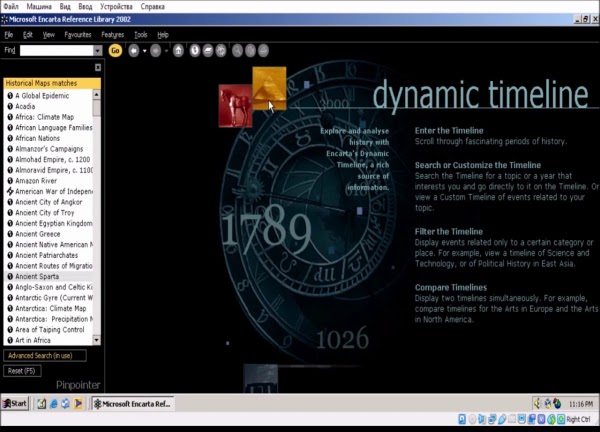This screenshot has height=432, width=600.
Task: Open the Машина menu
Action: pos(39,7)
